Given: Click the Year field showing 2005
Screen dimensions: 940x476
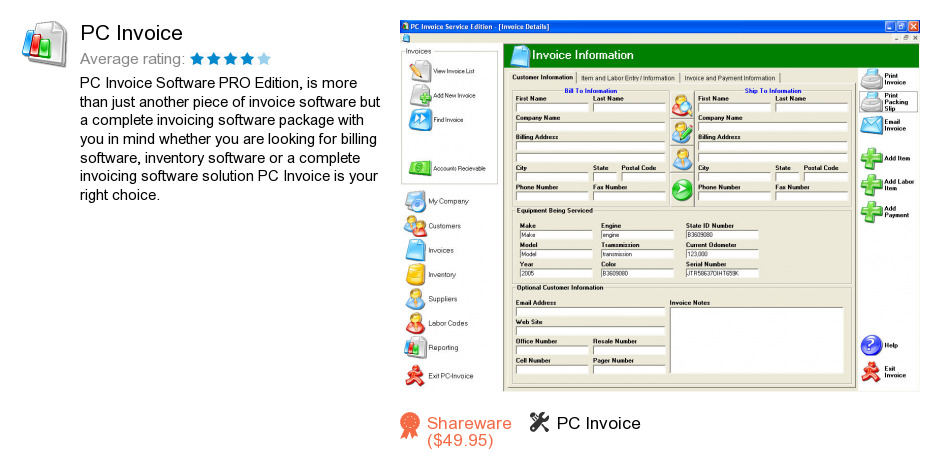Looking at the screenshot, I should (556, 273).
